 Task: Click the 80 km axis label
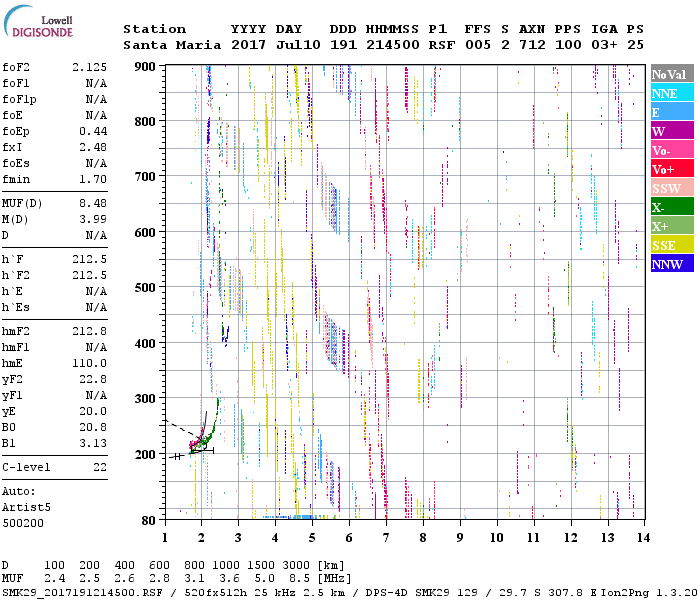tap(149, 520)
